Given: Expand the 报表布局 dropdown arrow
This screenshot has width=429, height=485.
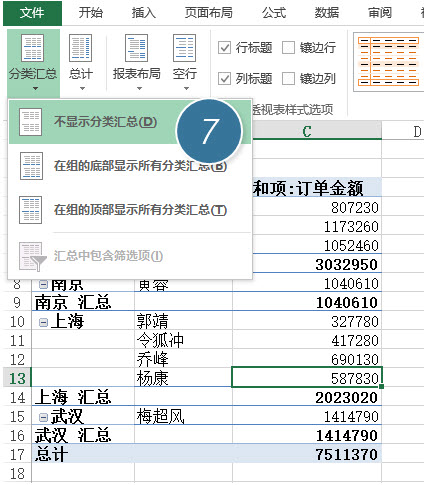Looking at the screenshot, I should 139,89.
